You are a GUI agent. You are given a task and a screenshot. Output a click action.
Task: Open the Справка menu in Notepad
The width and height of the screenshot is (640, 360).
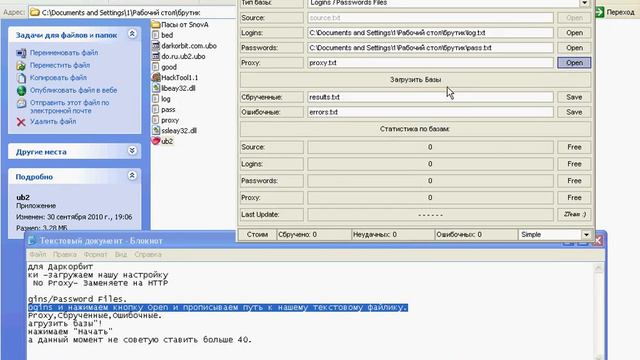(x=148, y=254)
